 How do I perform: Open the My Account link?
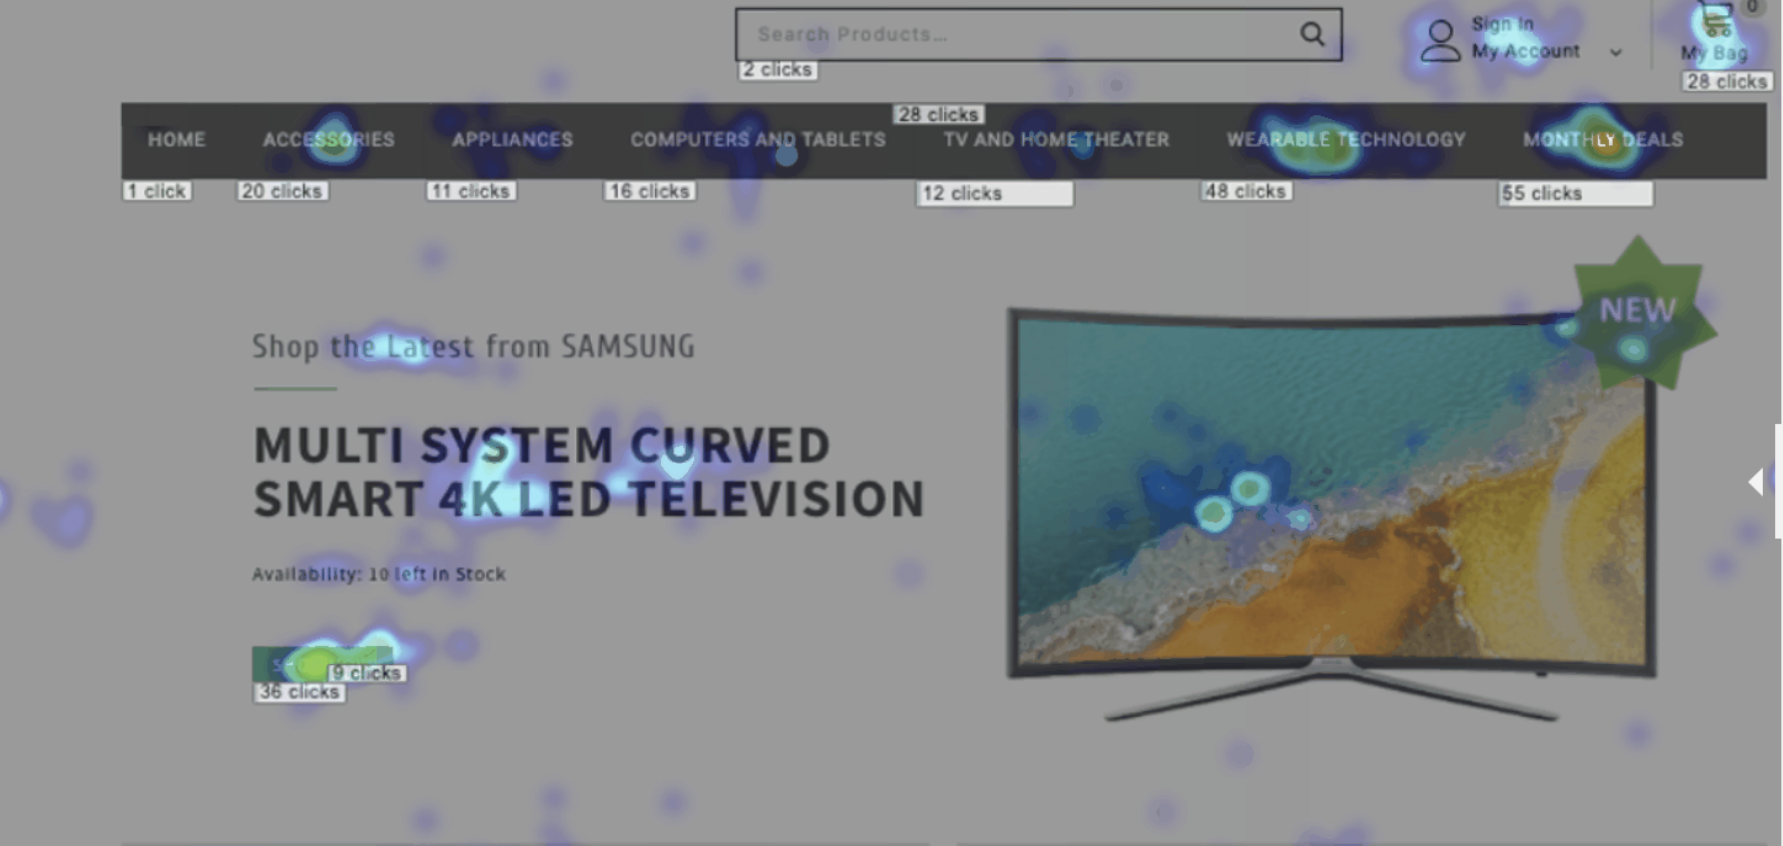(1525, 51)
